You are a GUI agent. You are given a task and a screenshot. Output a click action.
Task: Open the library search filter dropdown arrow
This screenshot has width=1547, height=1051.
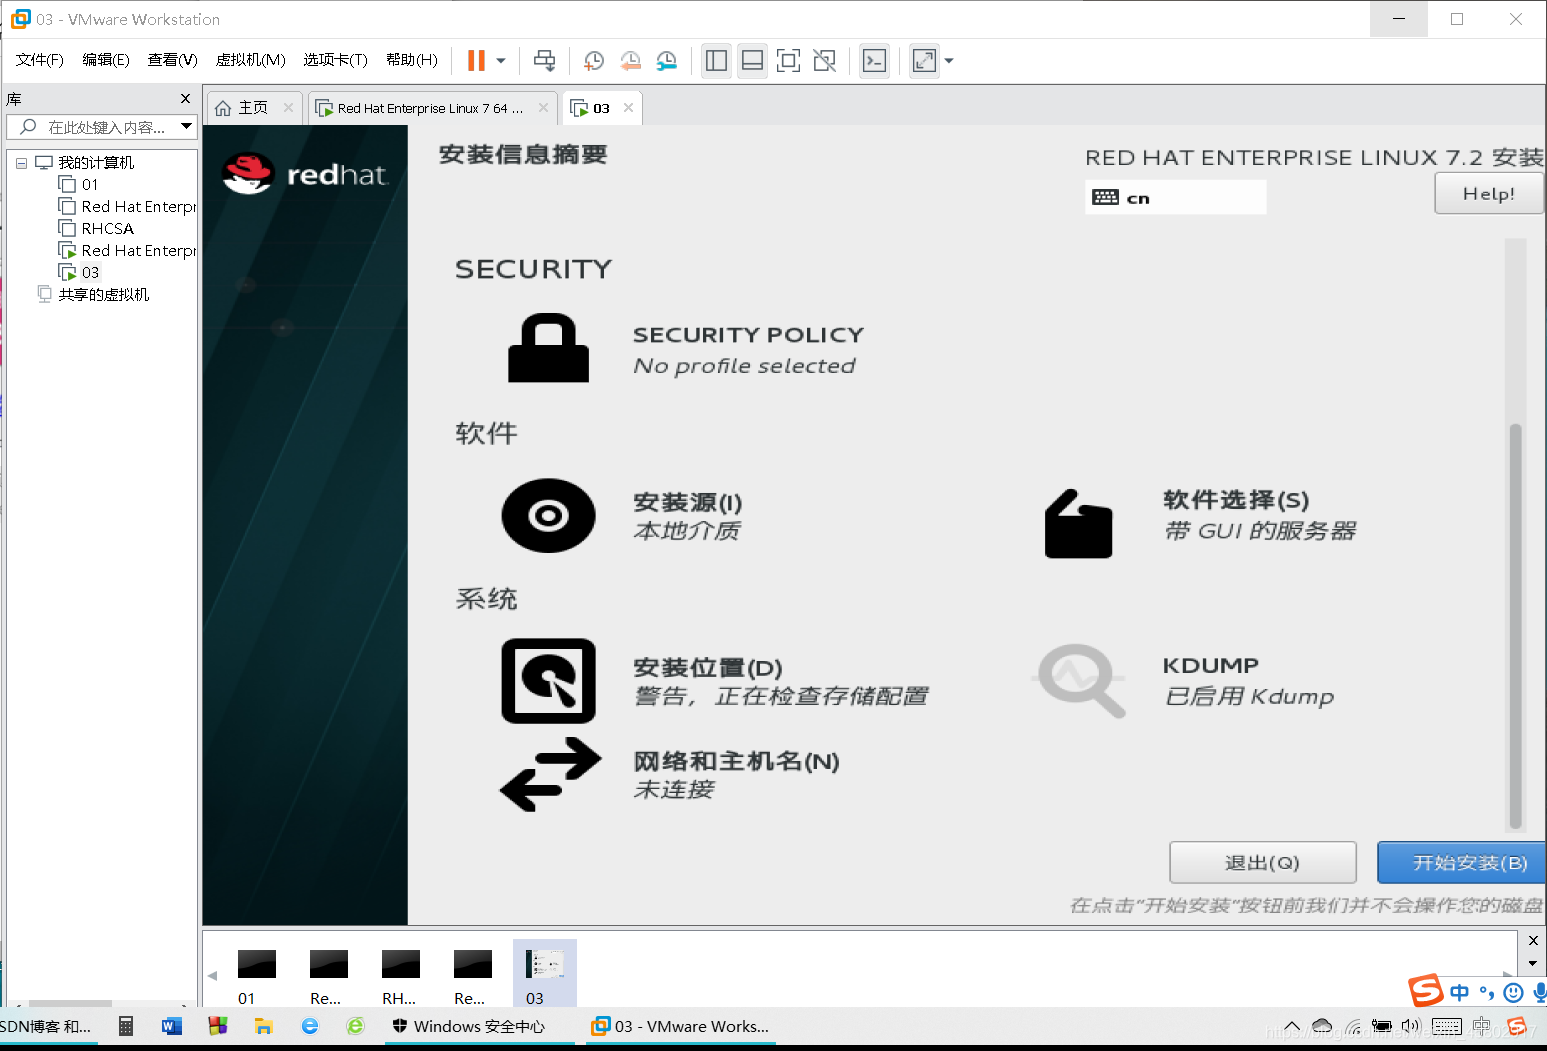point(186,127)
